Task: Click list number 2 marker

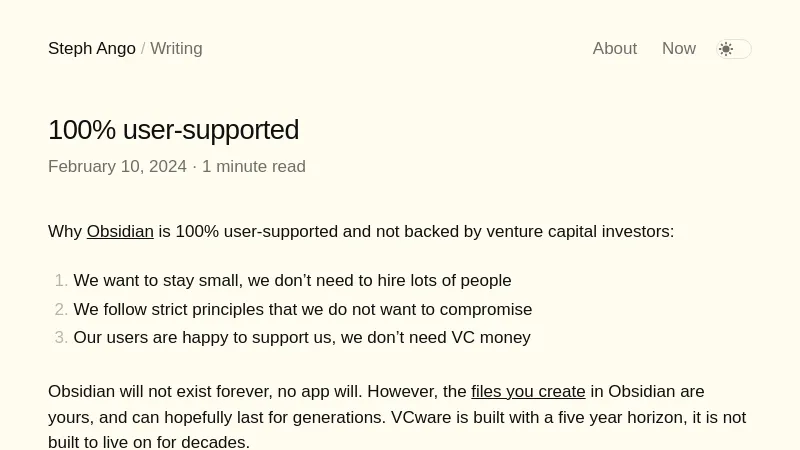Action: (61, 310)
